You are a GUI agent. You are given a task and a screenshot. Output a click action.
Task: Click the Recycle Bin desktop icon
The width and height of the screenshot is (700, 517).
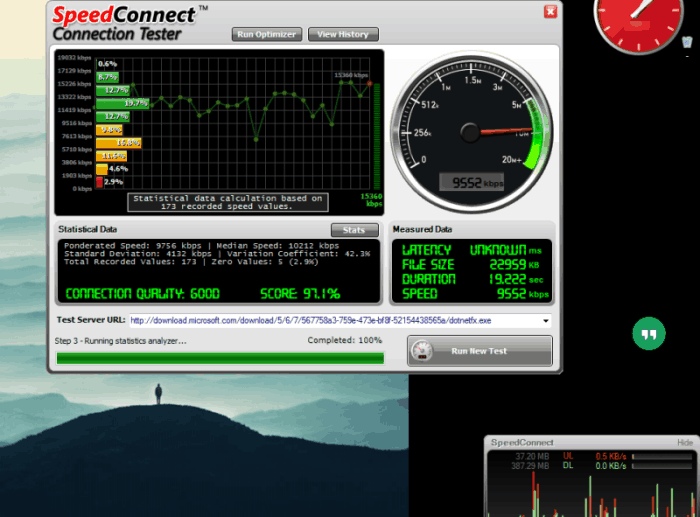[x=687, y=42]
